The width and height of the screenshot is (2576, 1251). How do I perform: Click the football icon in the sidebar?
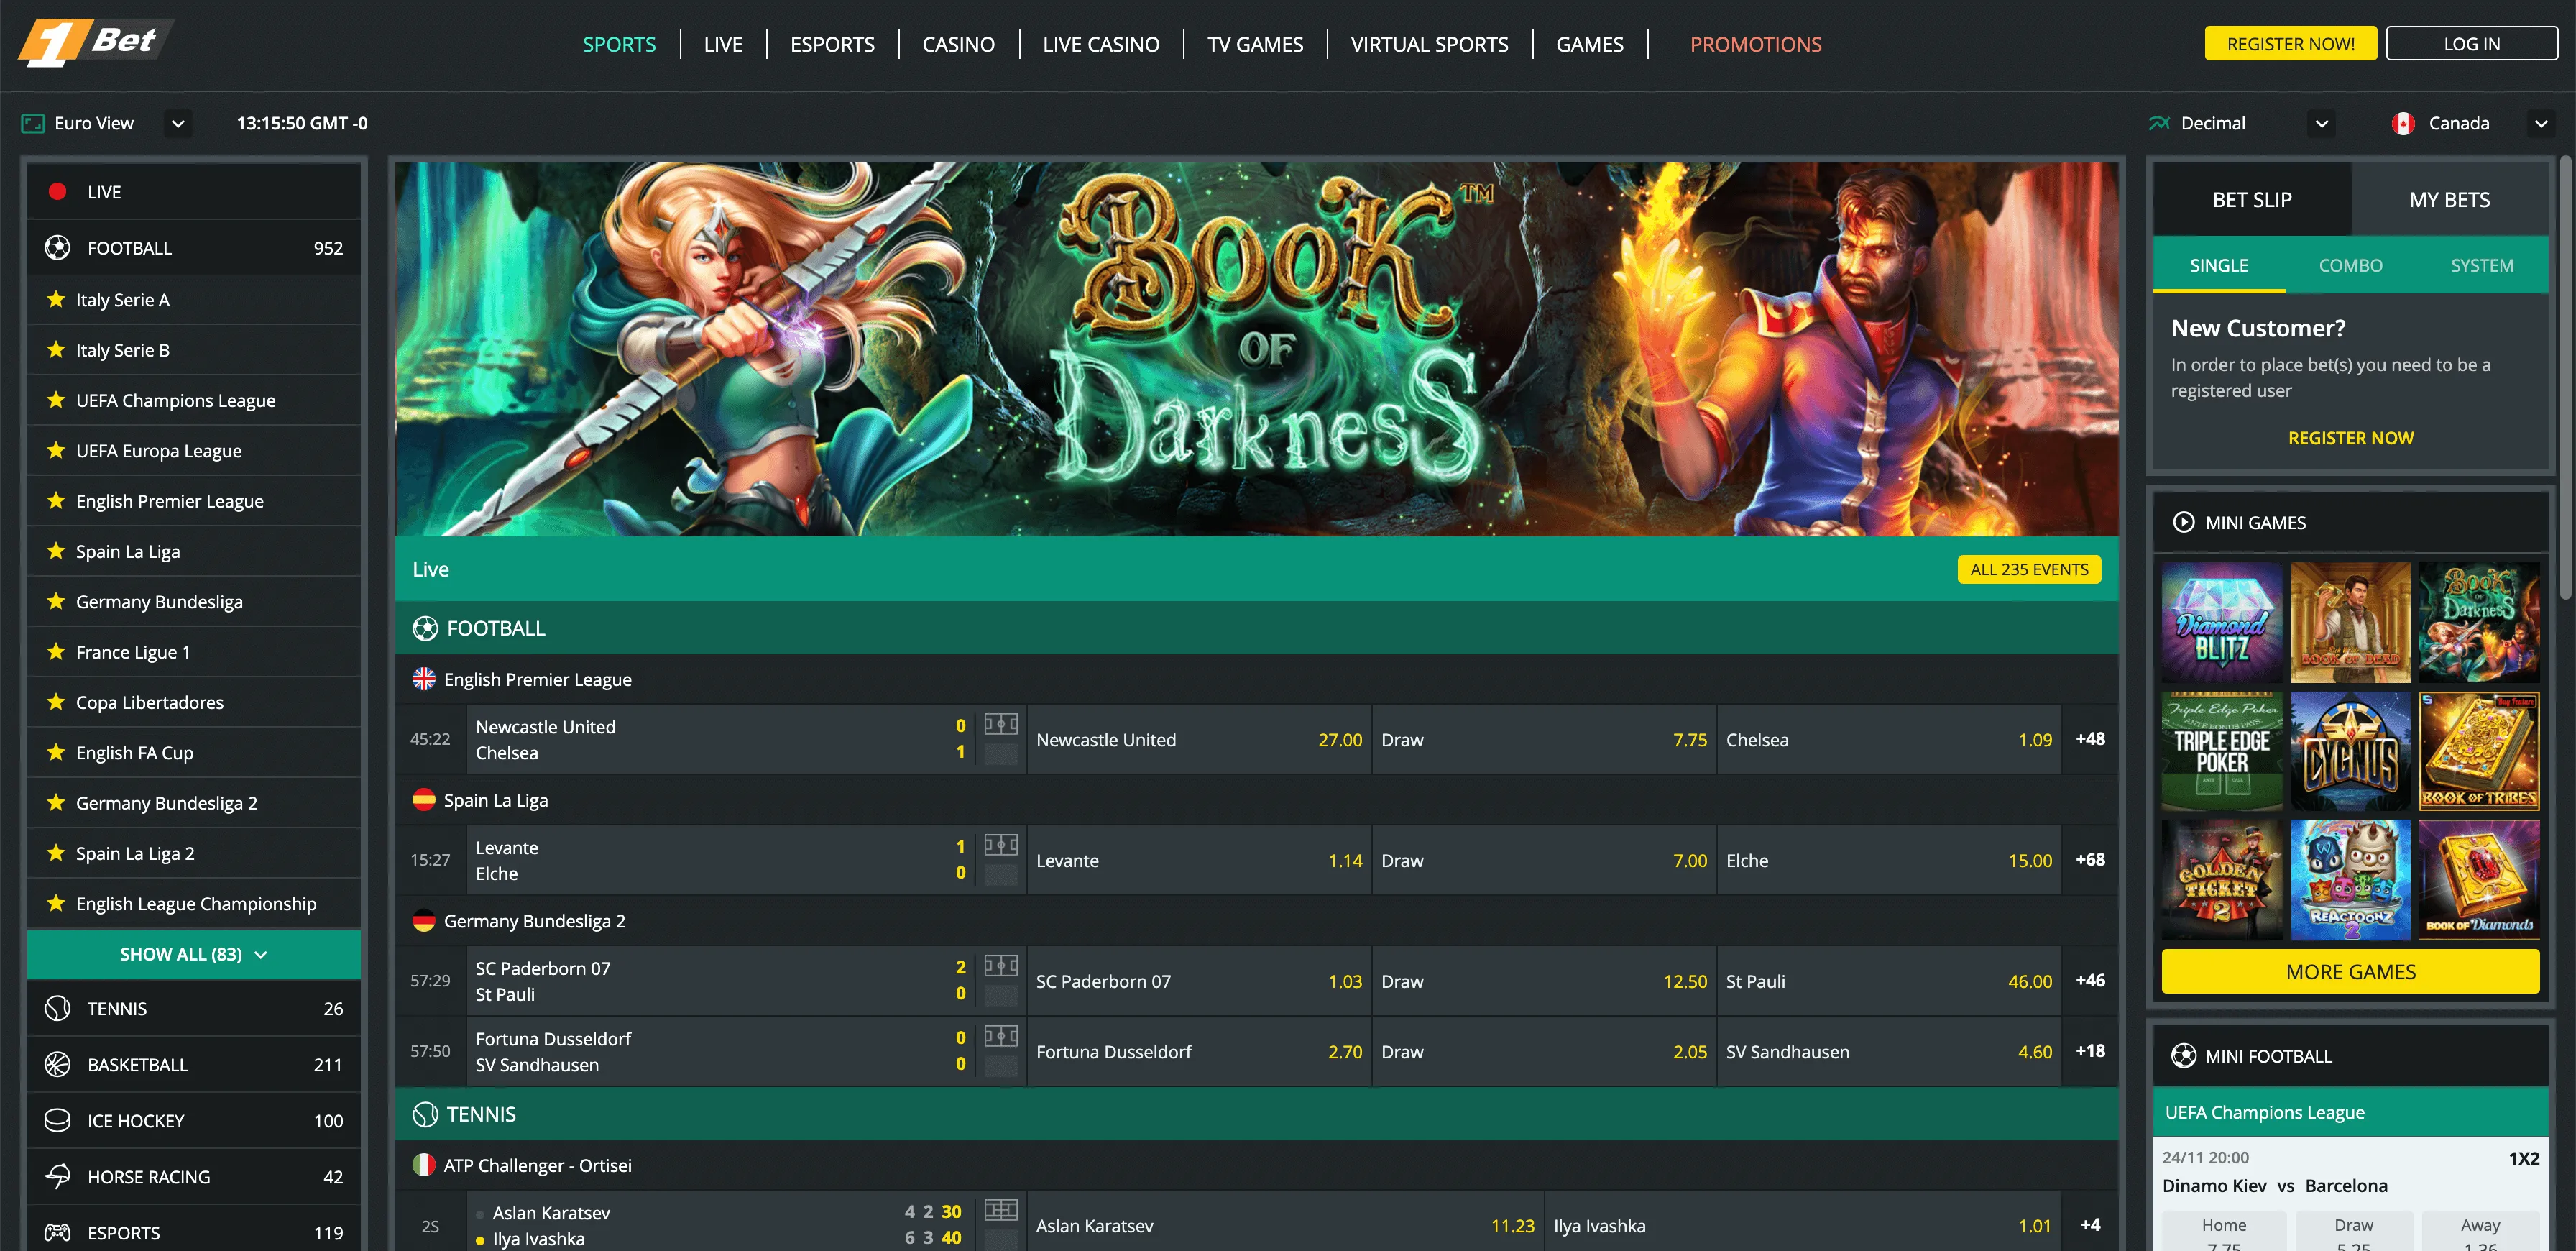tap(57, 247)
